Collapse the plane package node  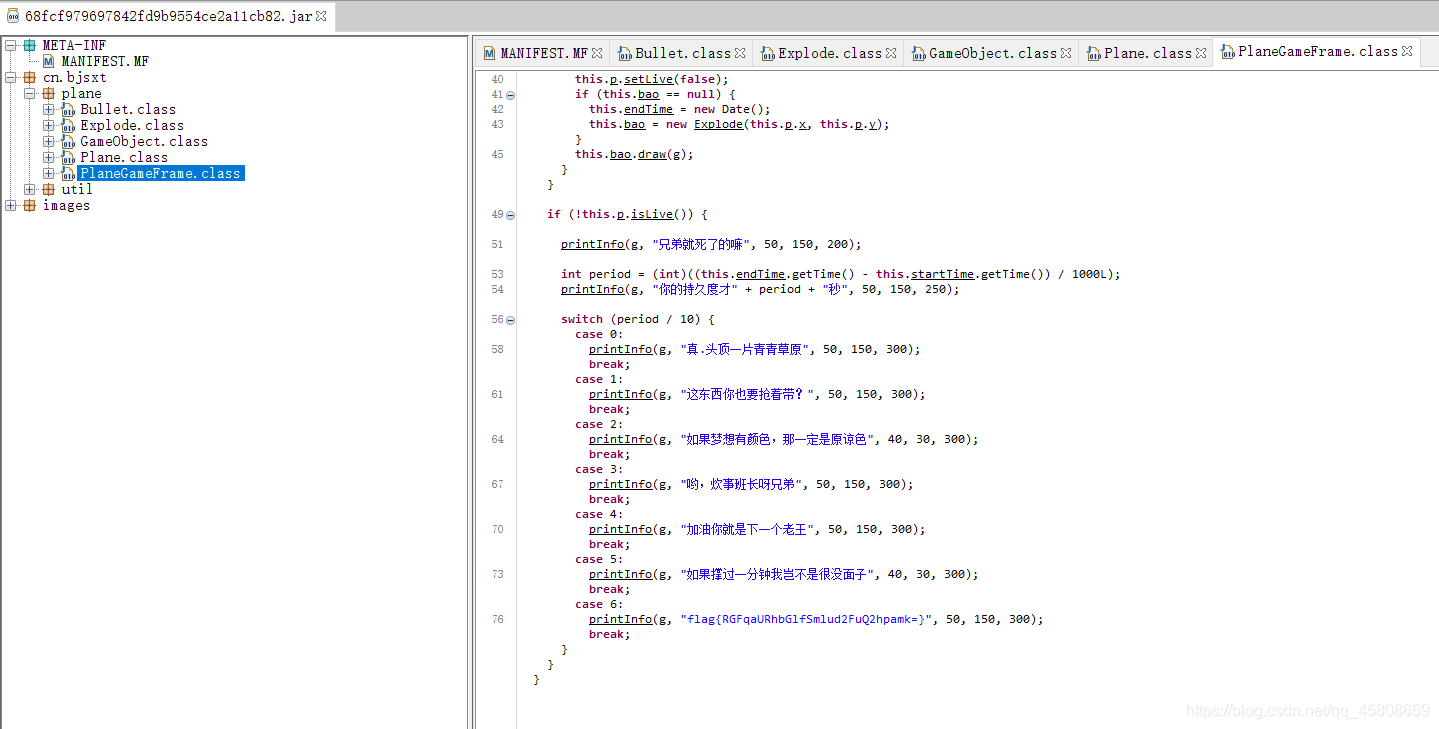[x=30, y=93]
